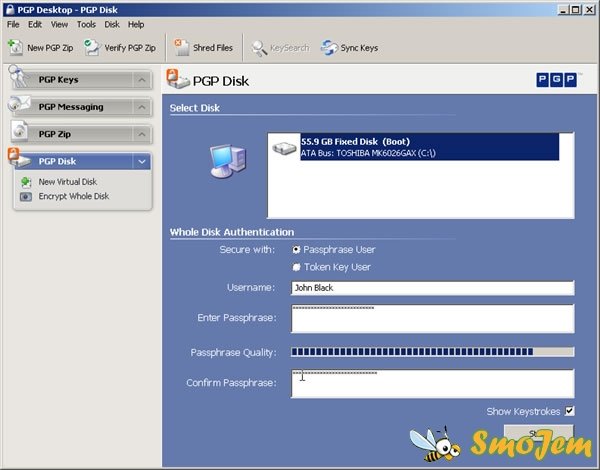Click the New Virtual Disk icon in sidebar
Viewport: 600px width, 470px height.
pos(26,182)
